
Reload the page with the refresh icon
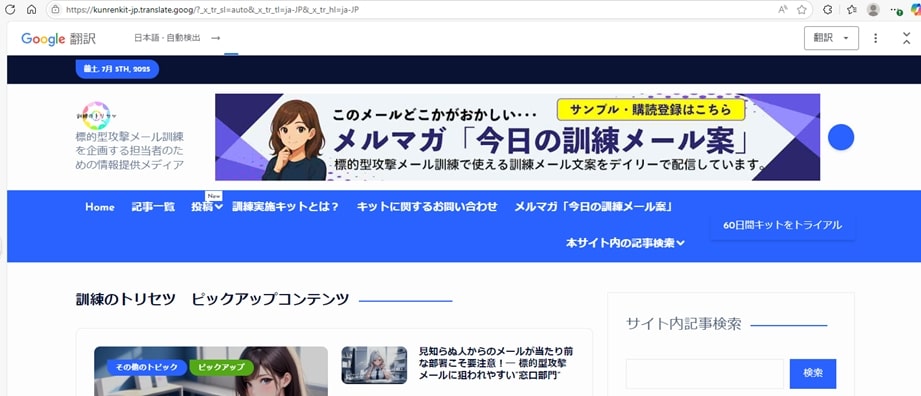10,9
